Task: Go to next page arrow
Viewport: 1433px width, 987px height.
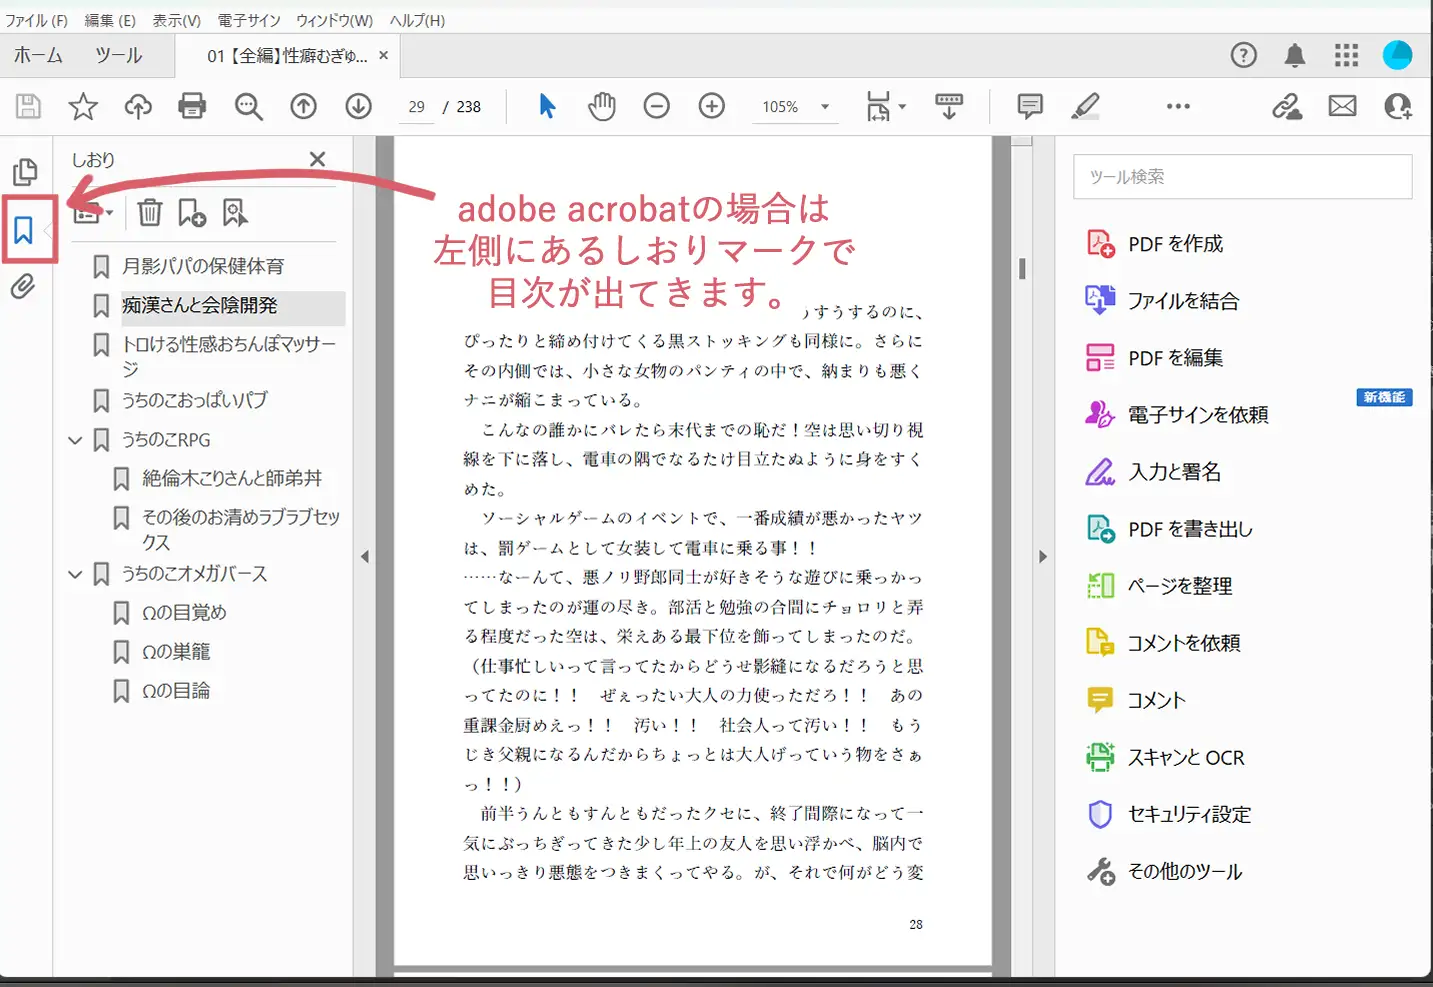Action: [358, 106]
